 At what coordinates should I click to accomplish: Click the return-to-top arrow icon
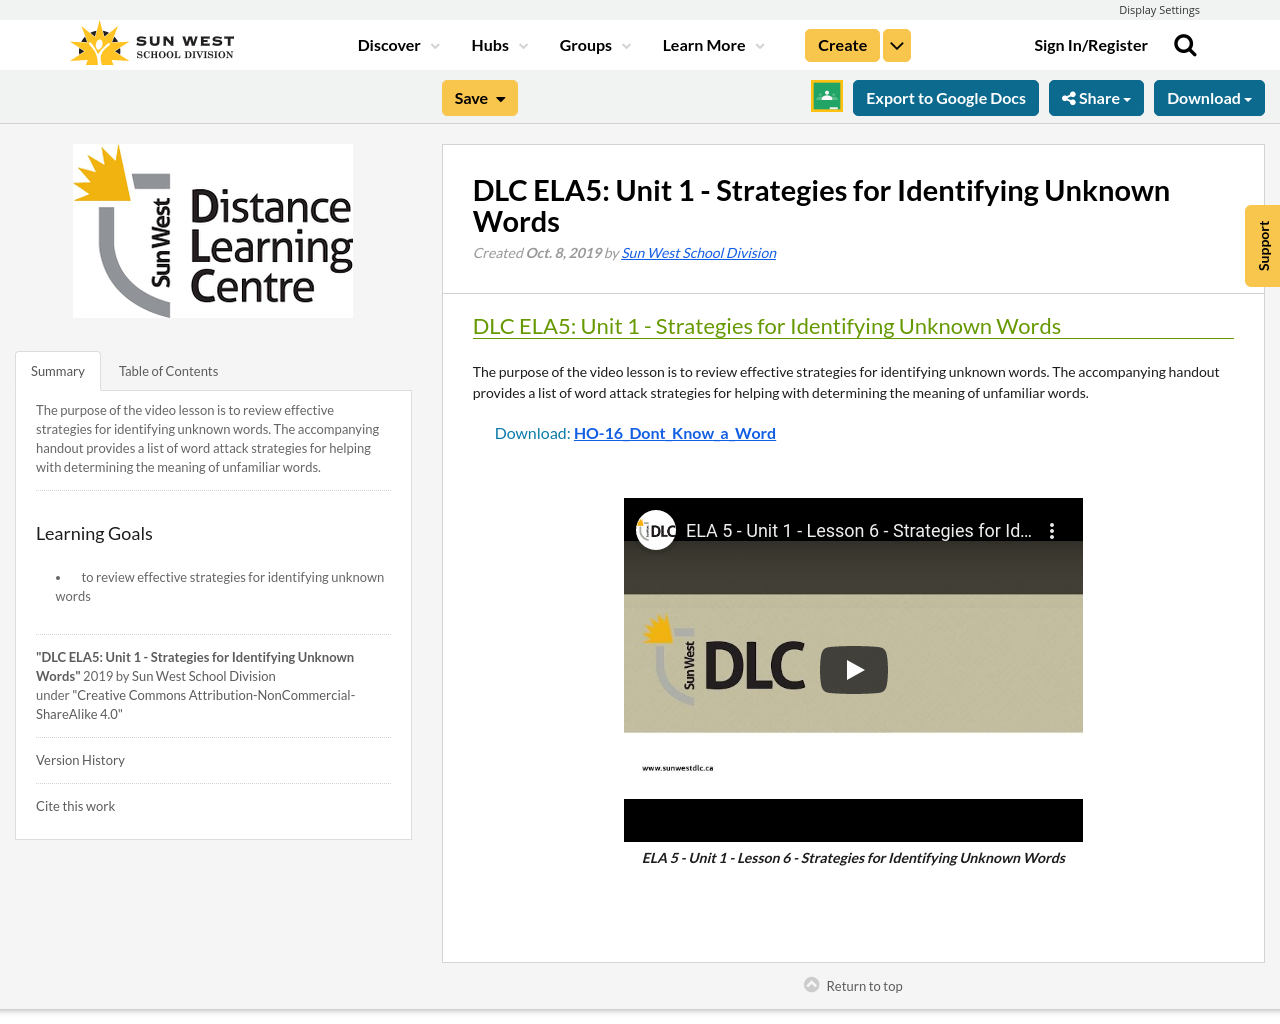810,984
